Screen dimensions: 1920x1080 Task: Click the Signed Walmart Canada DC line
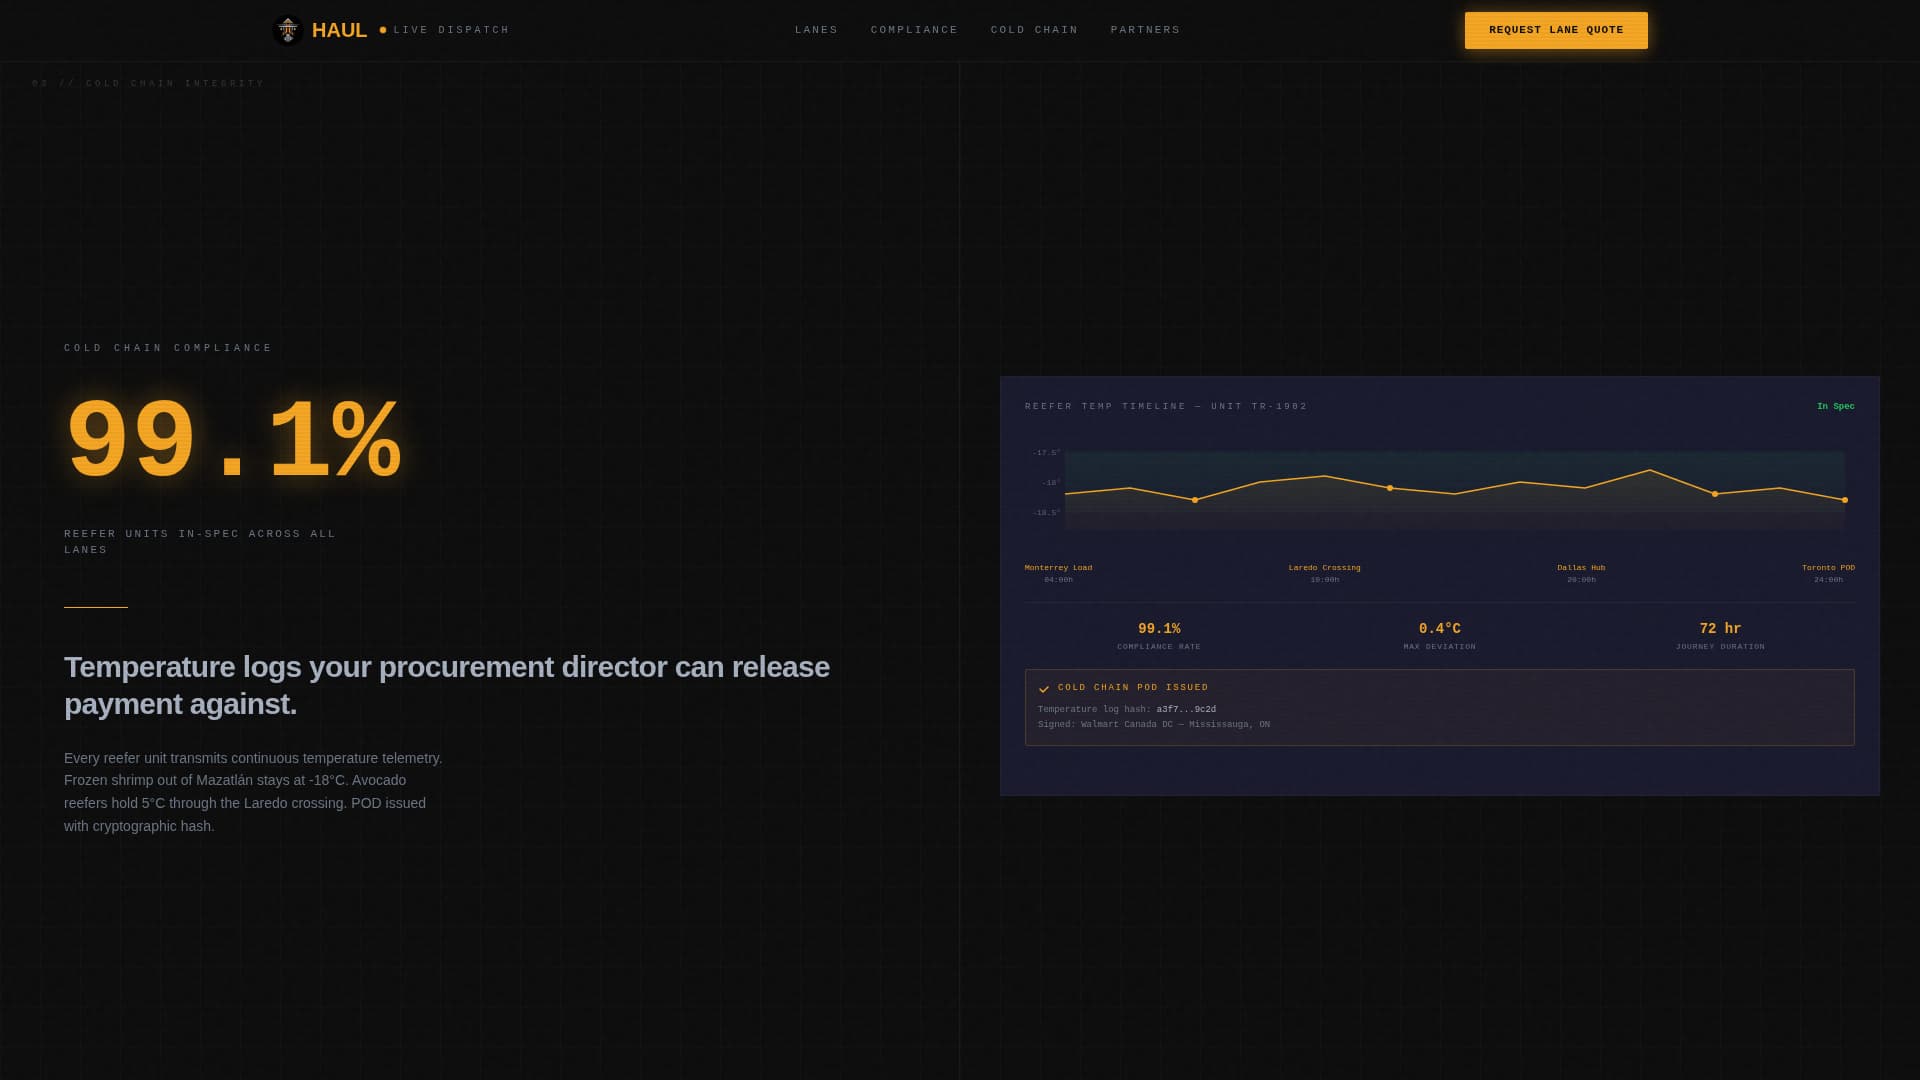(x=1154, y=724)
